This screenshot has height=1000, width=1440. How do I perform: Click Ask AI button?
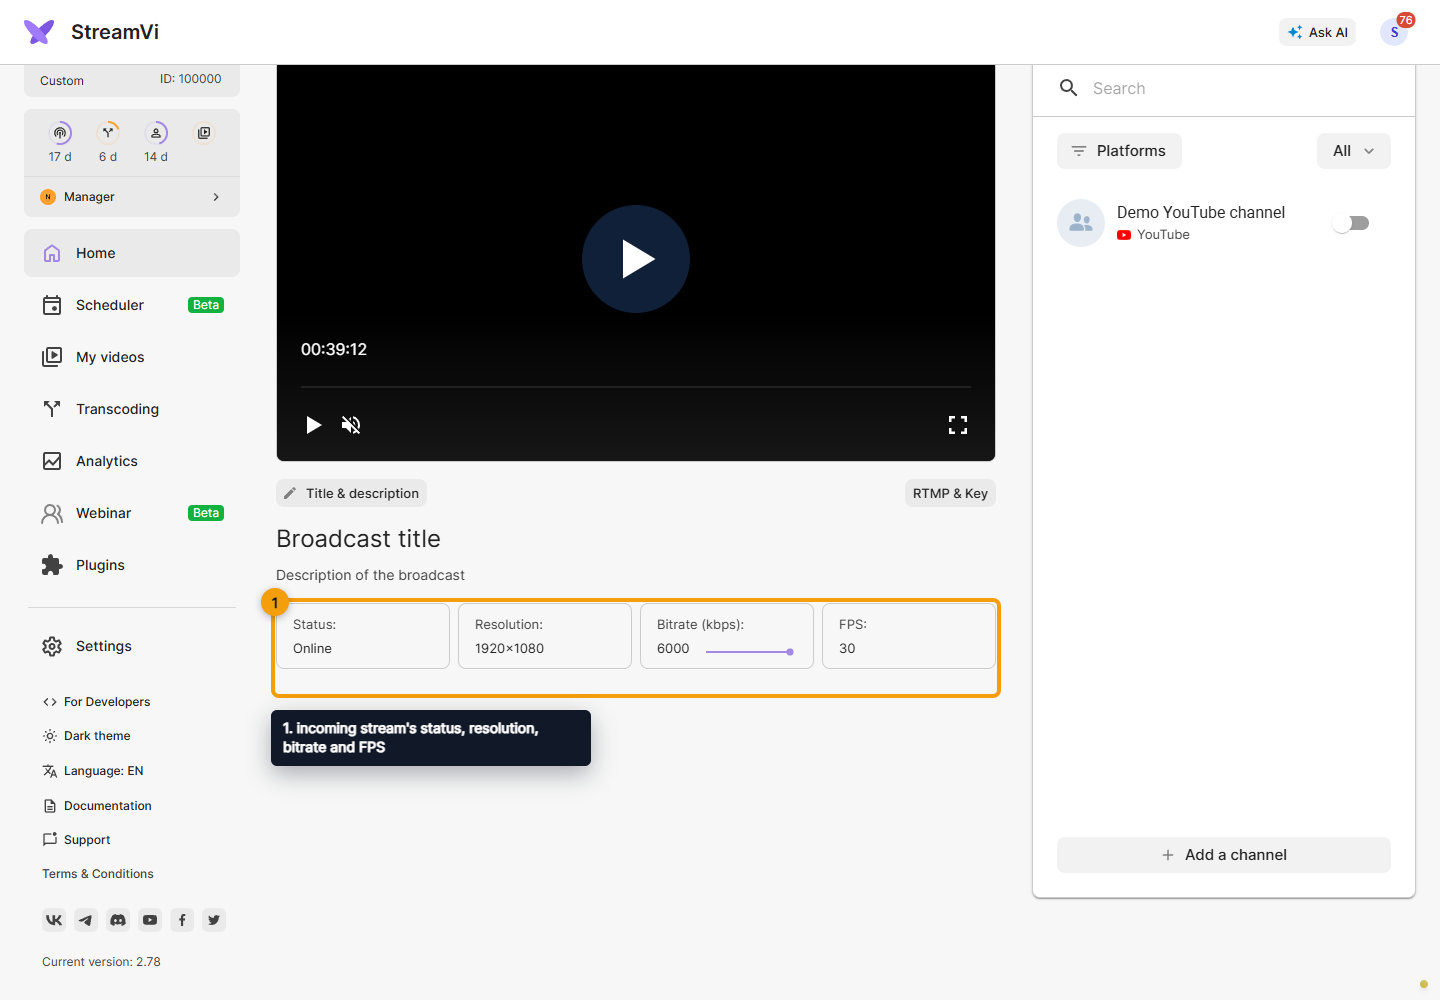pyautogui.click(x=1318, y=32)
